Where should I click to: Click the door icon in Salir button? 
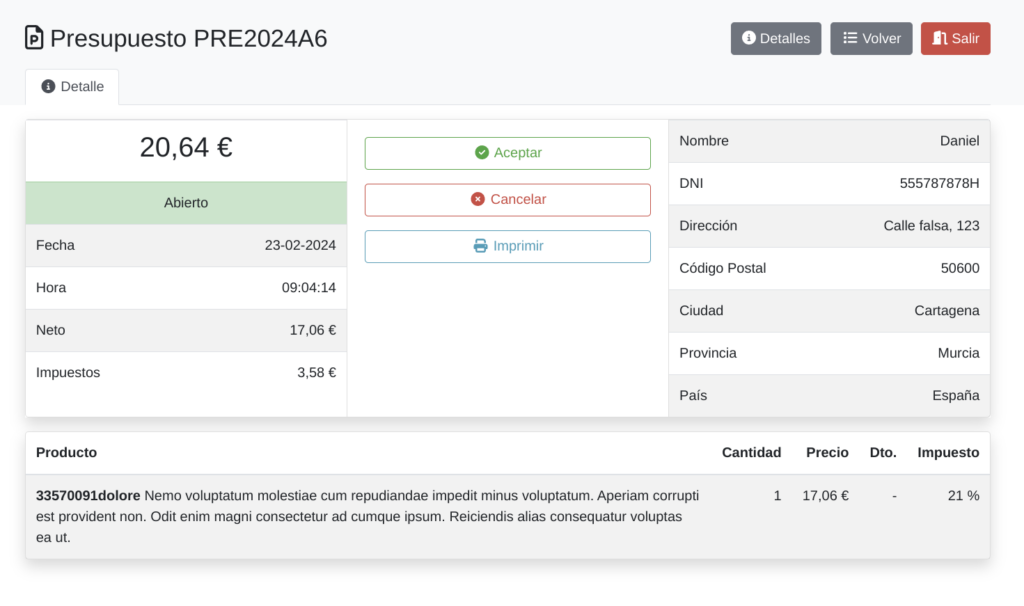coord(939,39)
